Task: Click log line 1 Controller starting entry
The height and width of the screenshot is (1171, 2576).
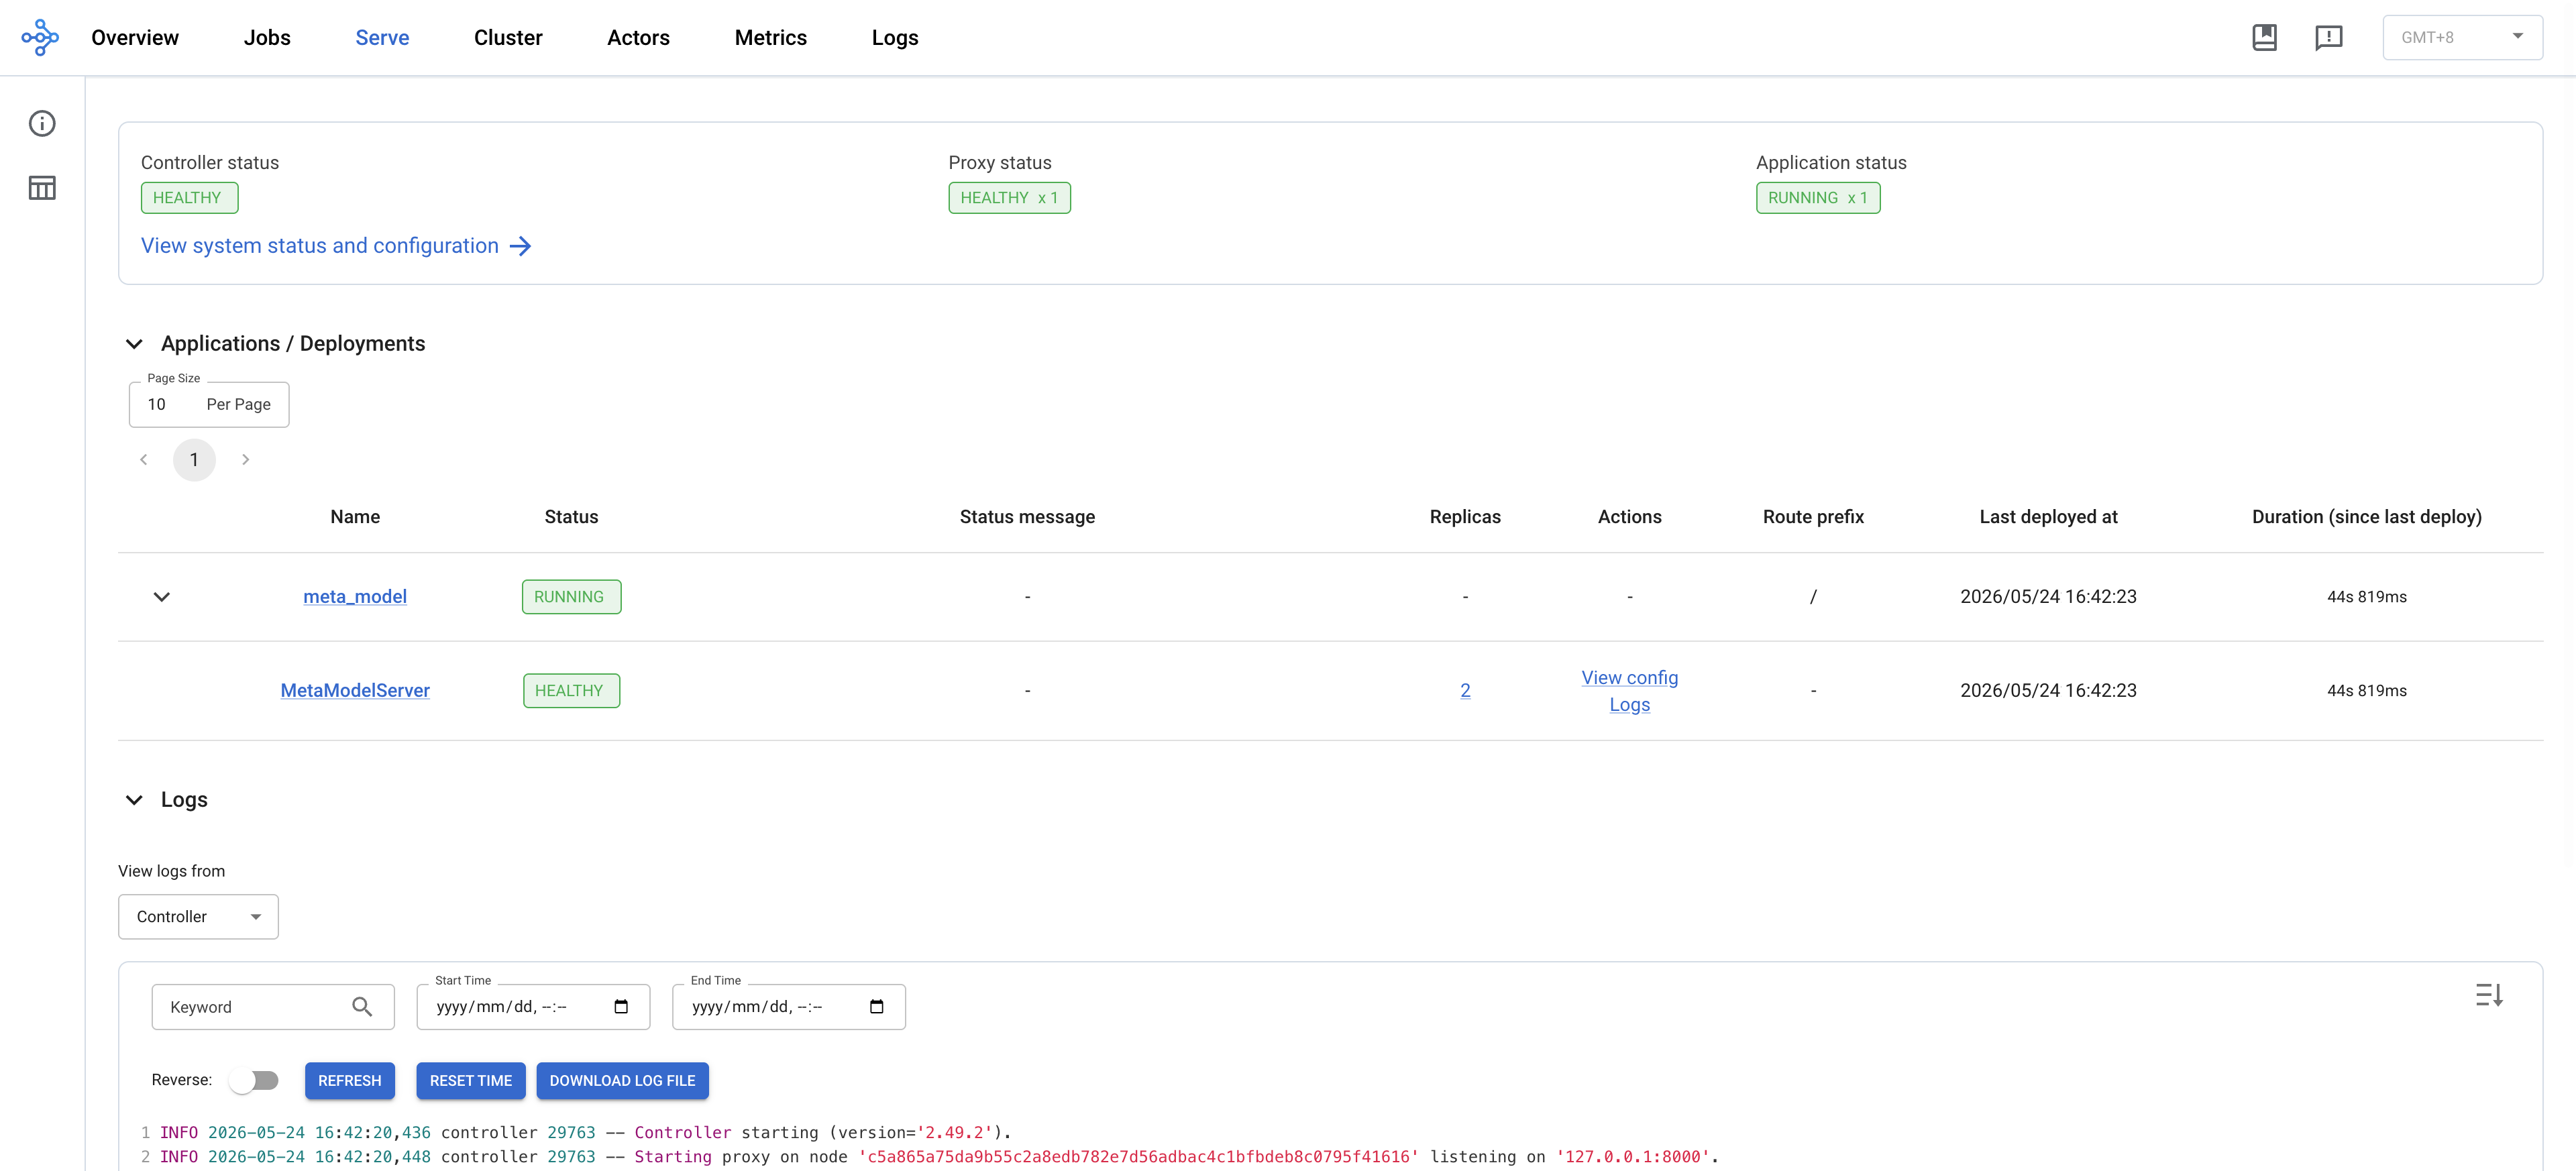Action: (586, 1133)
